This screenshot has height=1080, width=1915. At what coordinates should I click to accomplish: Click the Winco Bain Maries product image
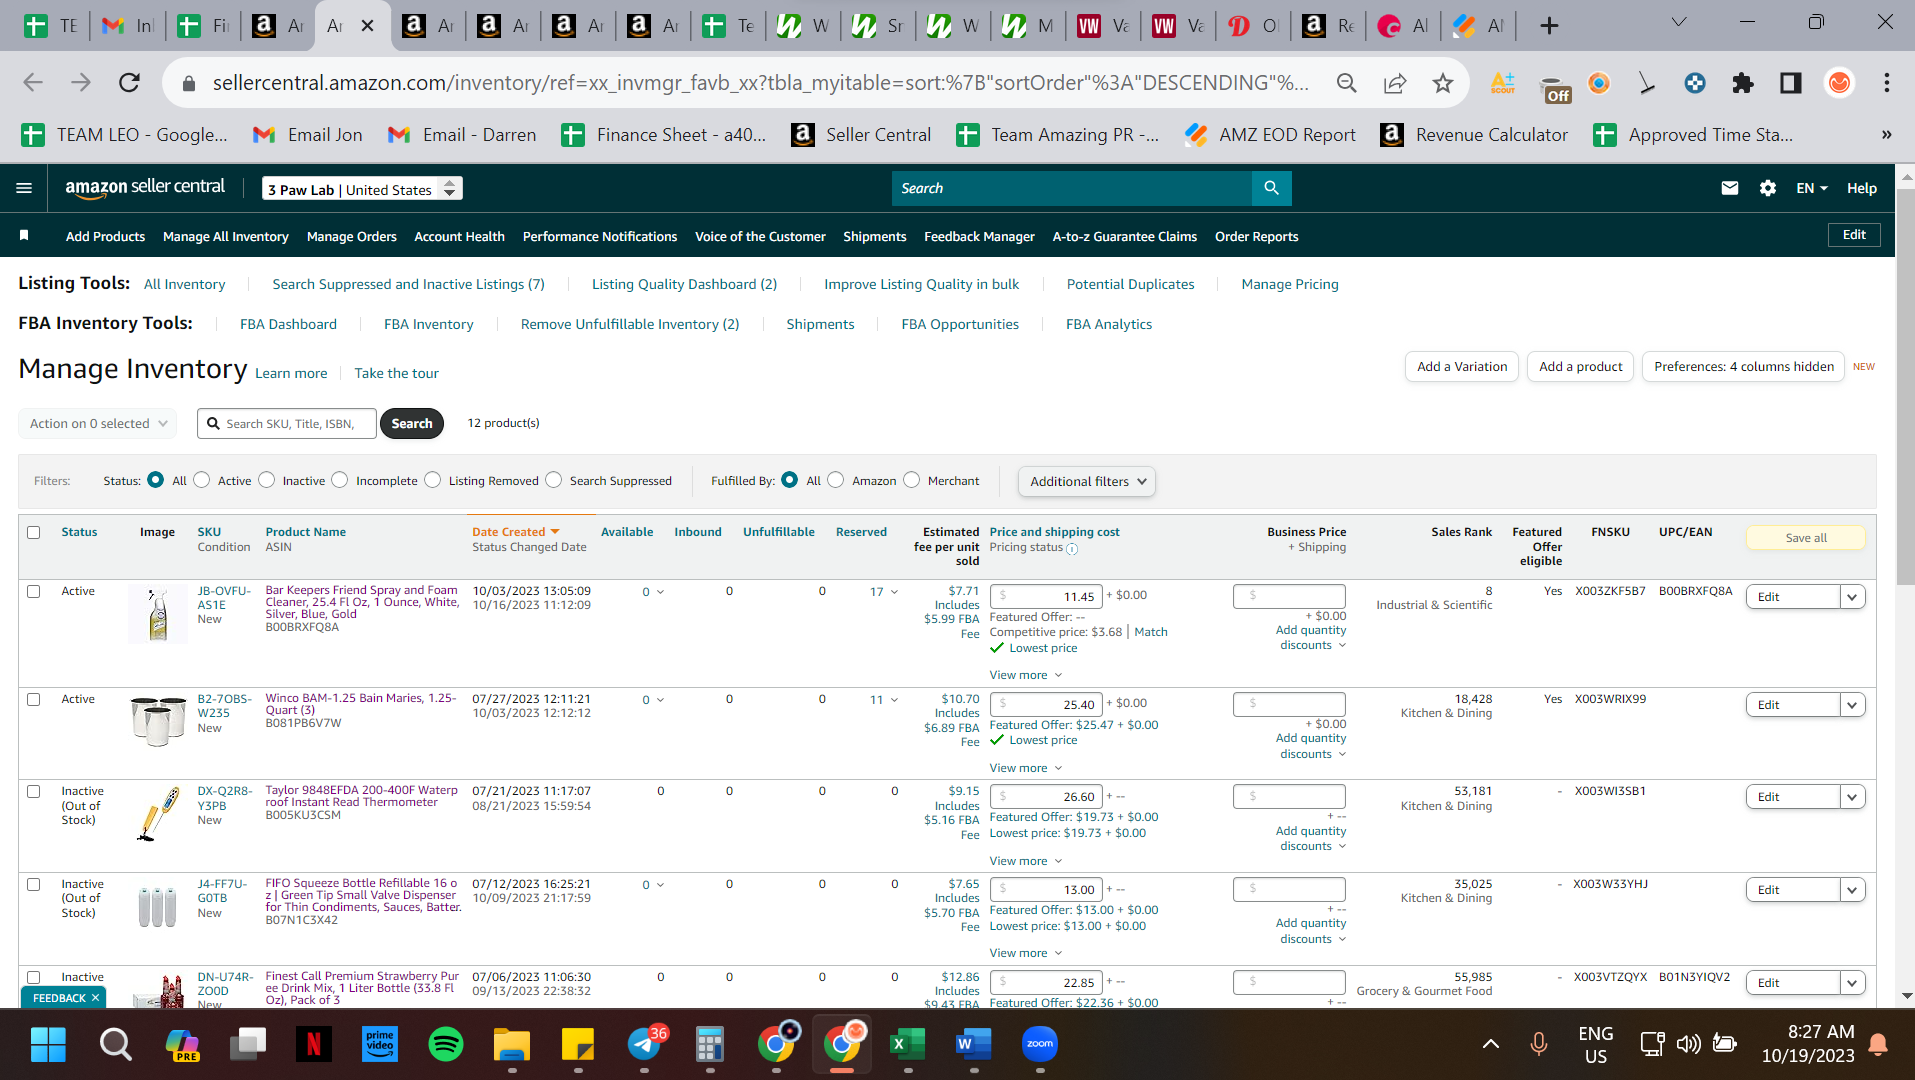[158, 721]
